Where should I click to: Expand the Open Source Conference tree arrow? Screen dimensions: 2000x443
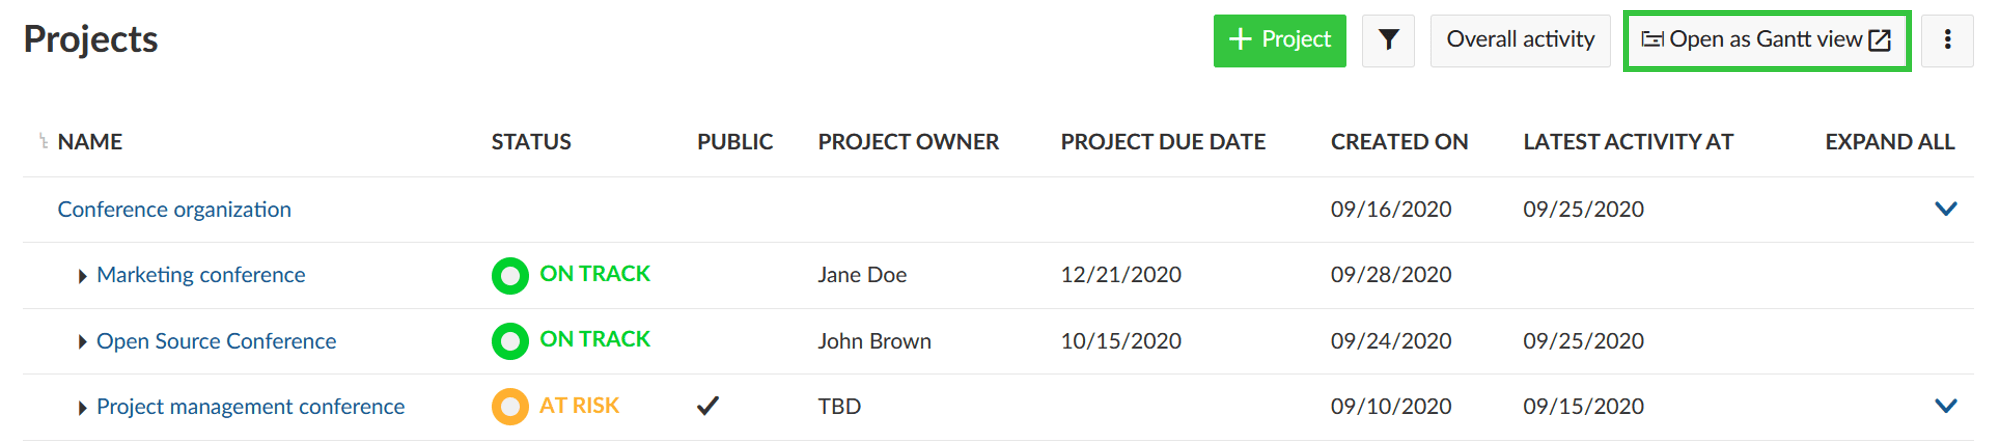coord(82,342)
